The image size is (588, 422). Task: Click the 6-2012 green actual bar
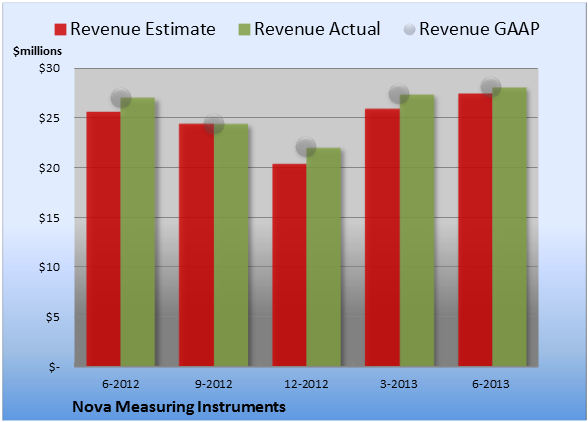click(138, 232)
